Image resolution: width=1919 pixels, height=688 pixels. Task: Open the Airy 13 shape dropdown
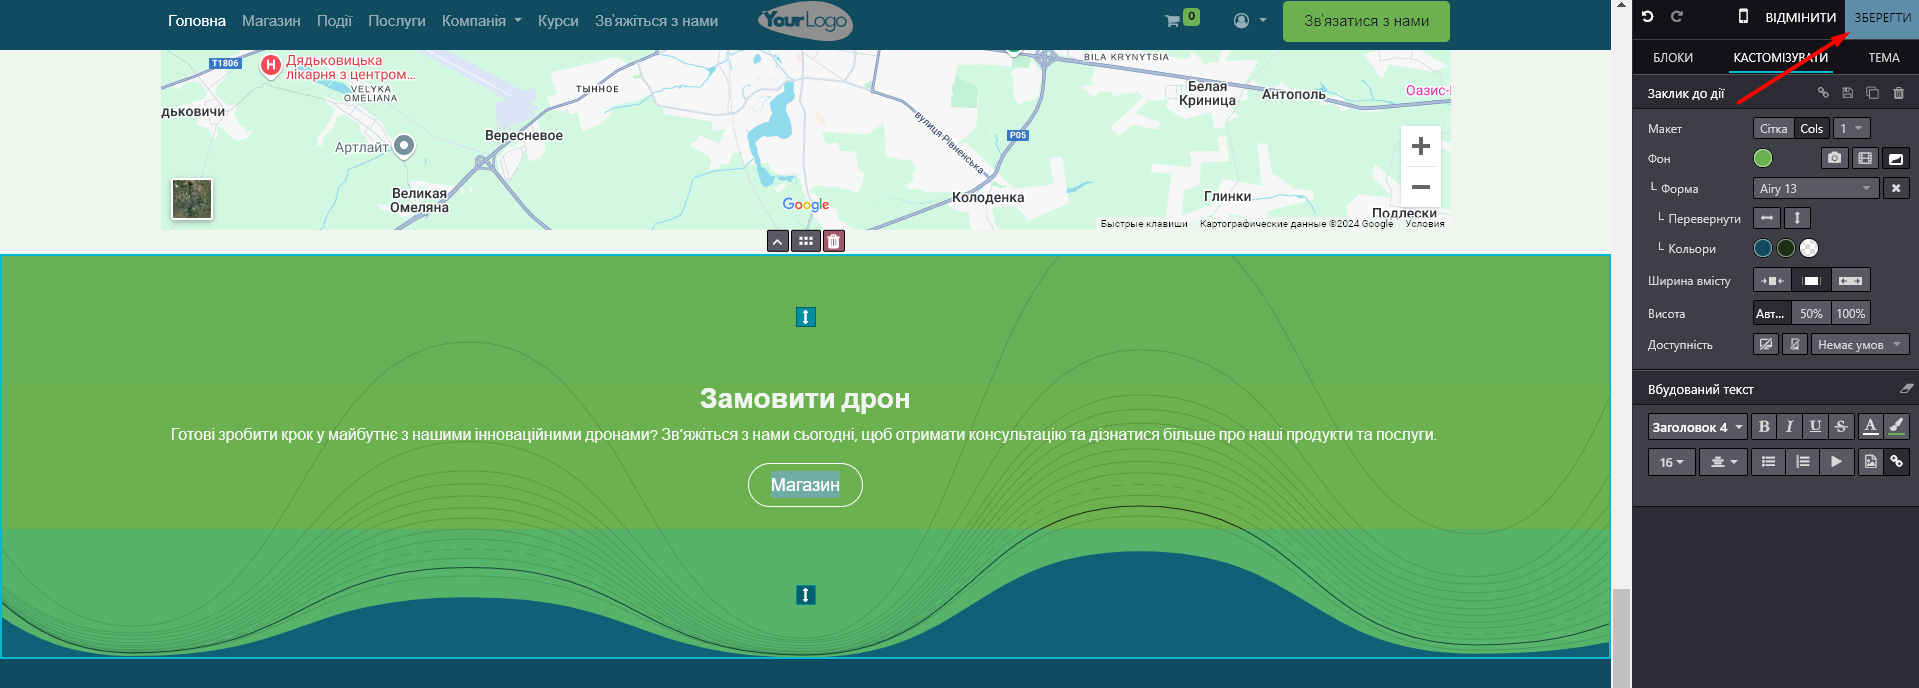(1815, 189)
